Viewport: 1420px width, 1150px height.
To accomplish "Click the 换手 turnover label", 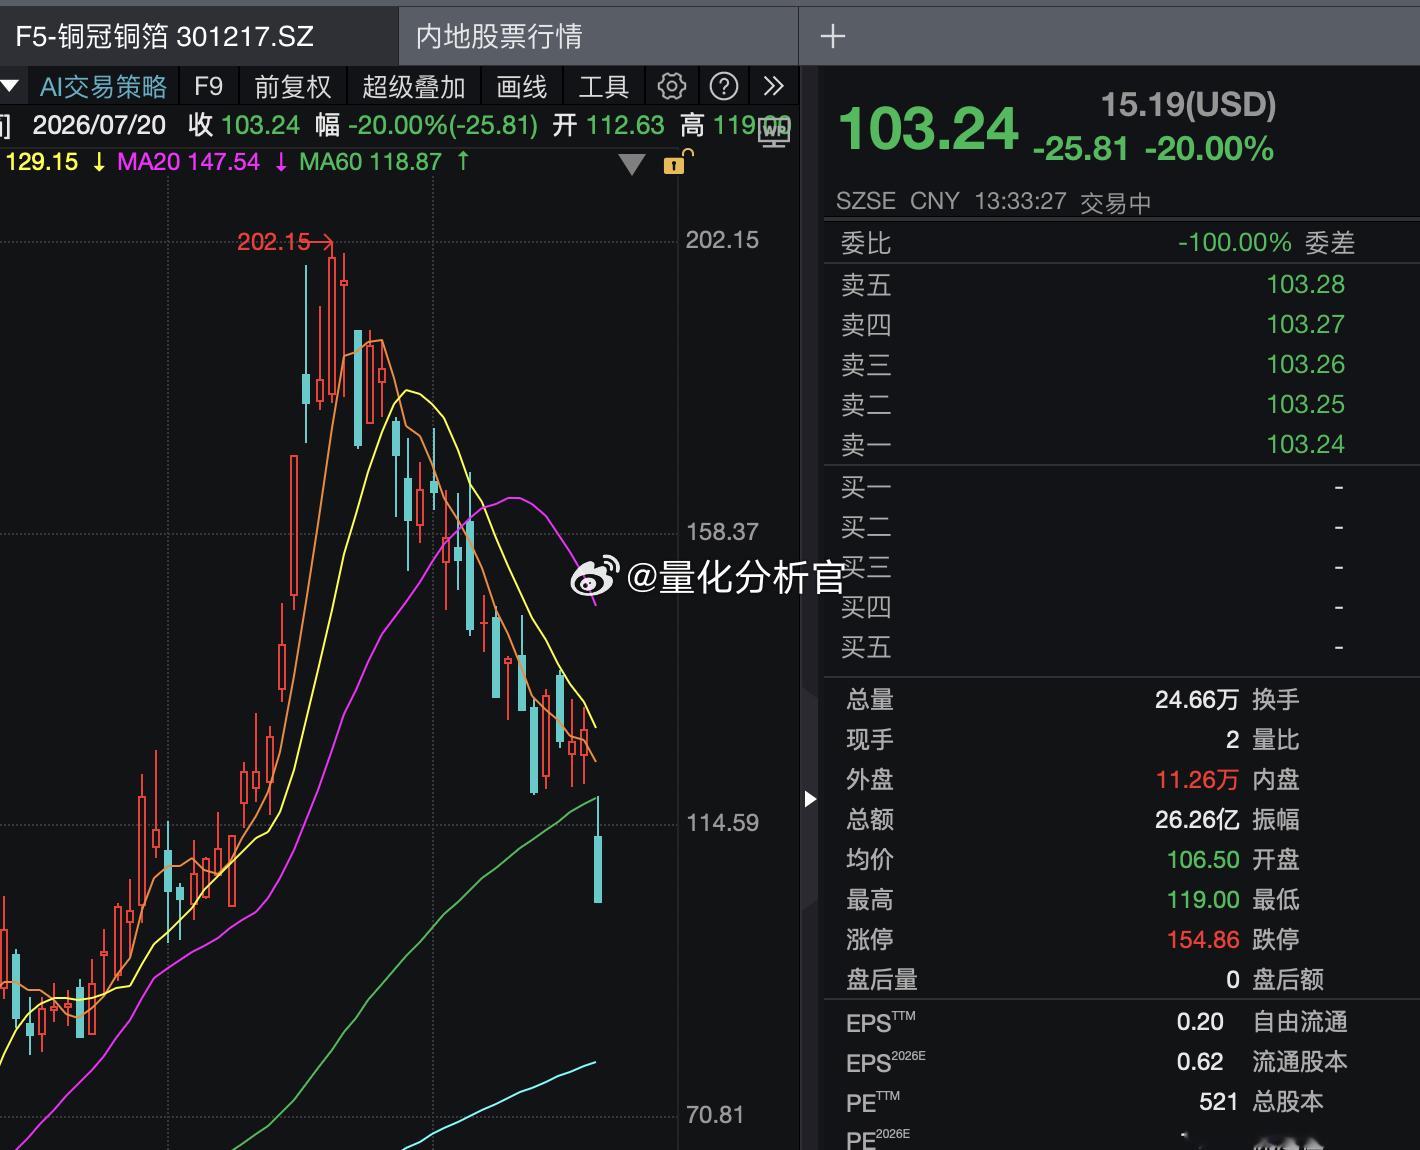I will coord(1276,700).
